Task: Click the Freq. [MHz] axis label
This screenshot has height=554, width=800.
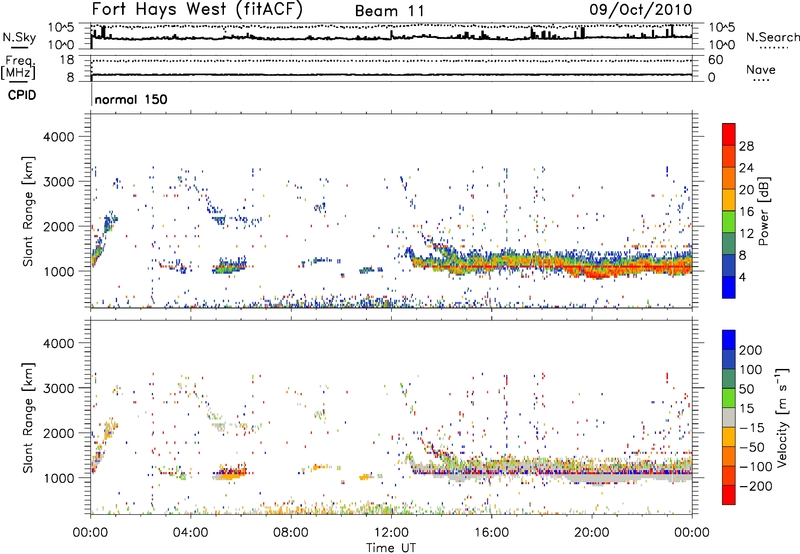Action: pos(18,67)
